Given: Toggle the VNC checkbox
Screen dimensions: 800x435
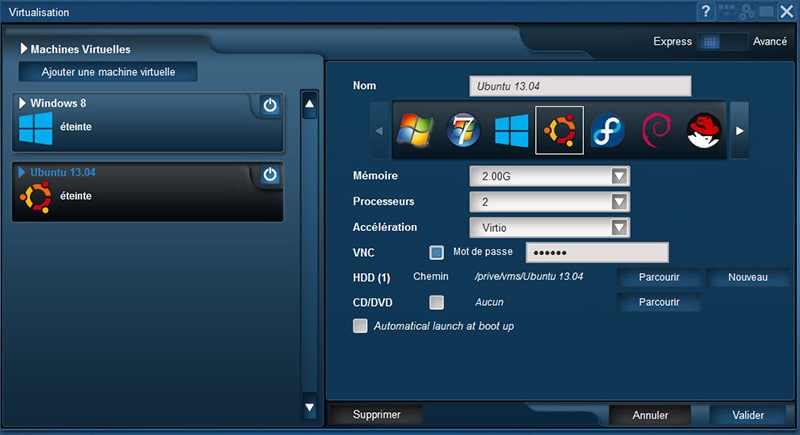Looking at the screenshot, I should click(436, 252).
